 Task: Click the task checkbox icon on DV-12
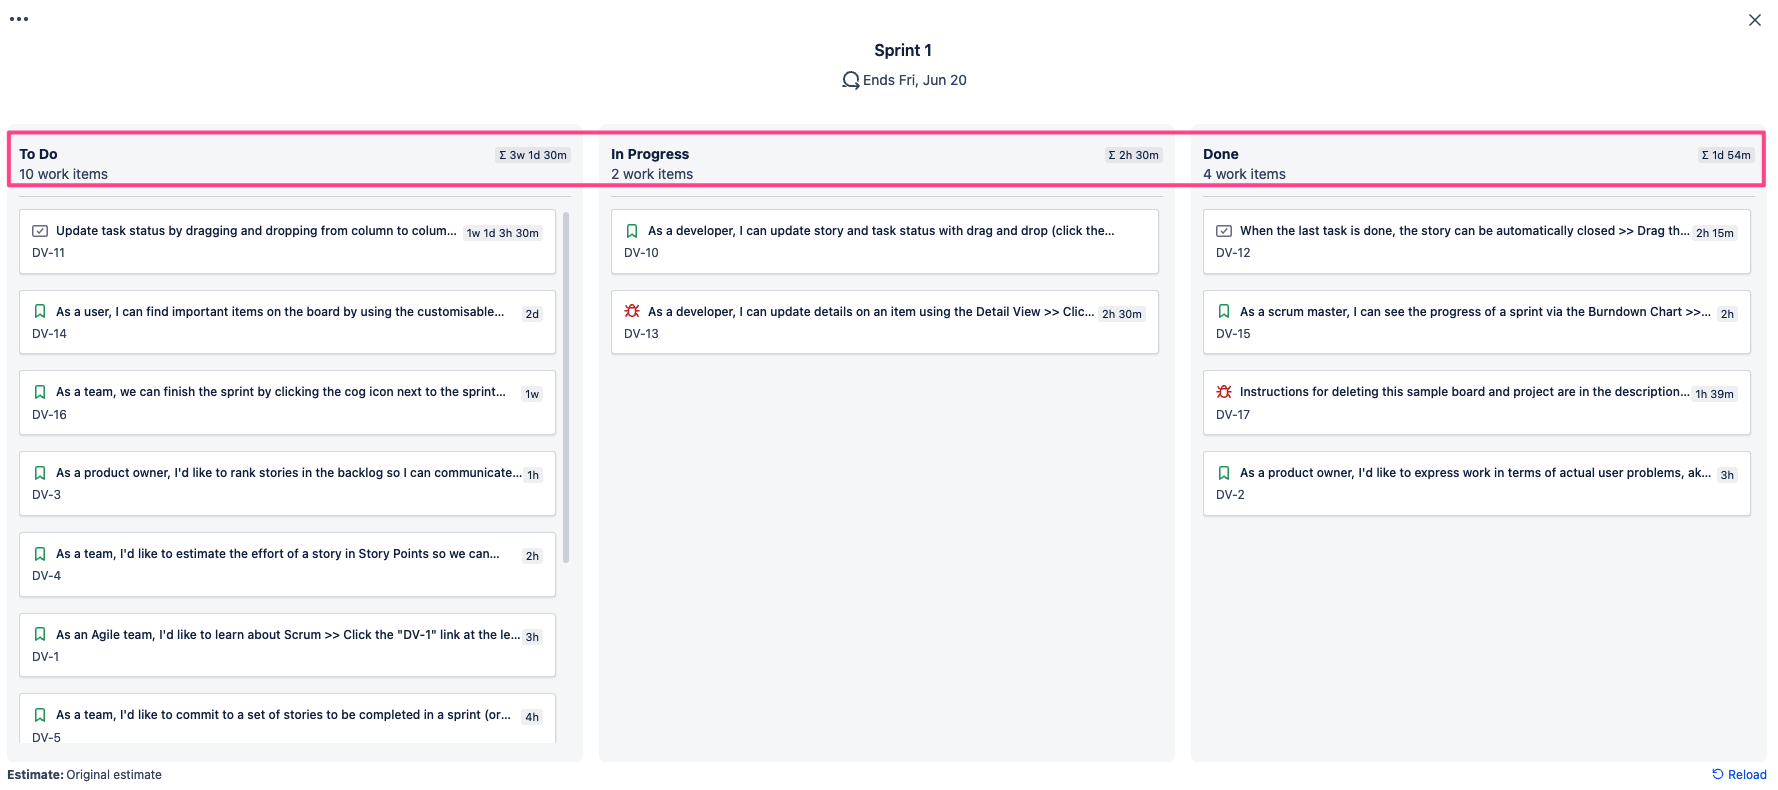pos(1224,231)
